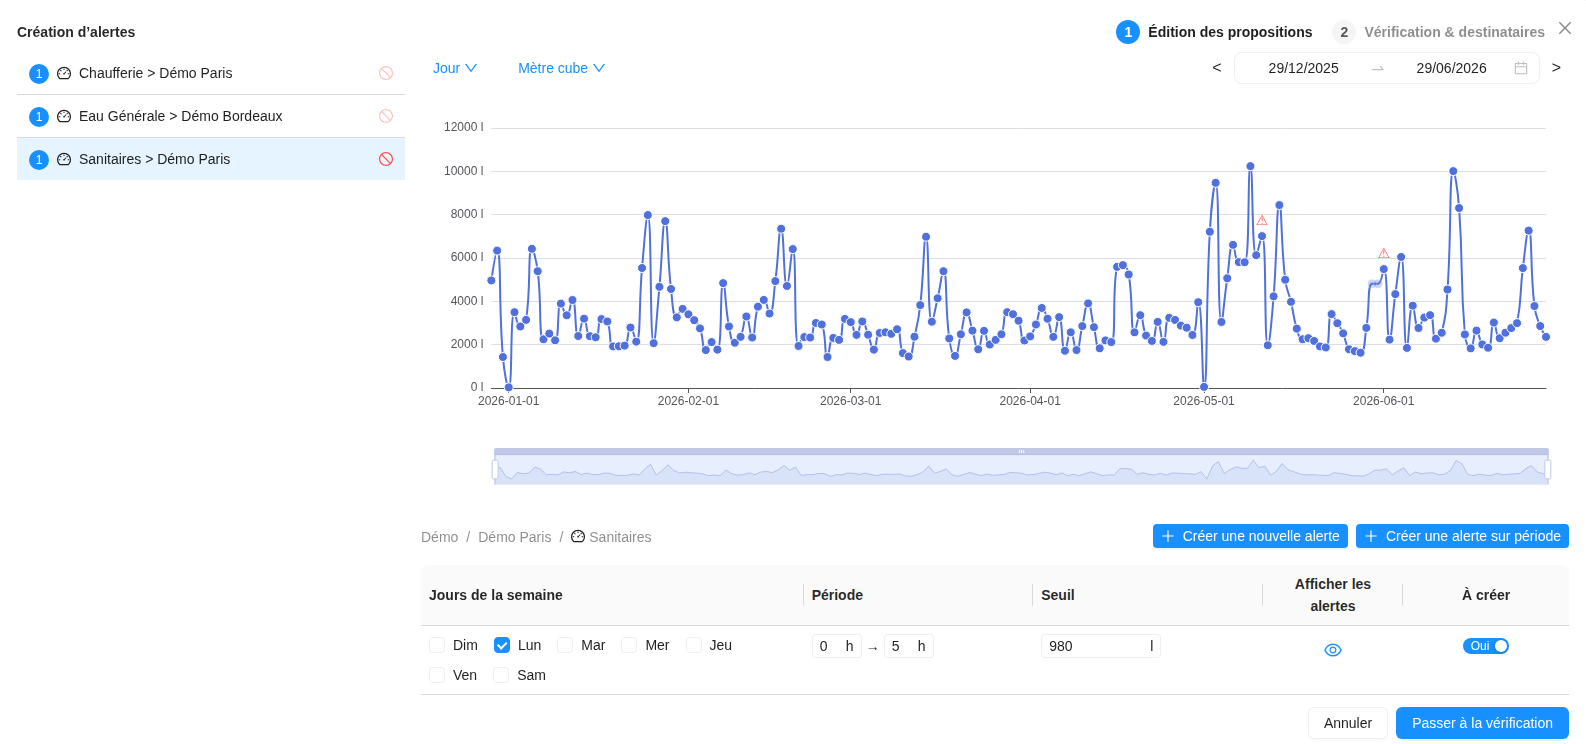1586x744 pixels.
Task: Click the ban icon on Sanitaires row
Action: click(x=386, y=159)
